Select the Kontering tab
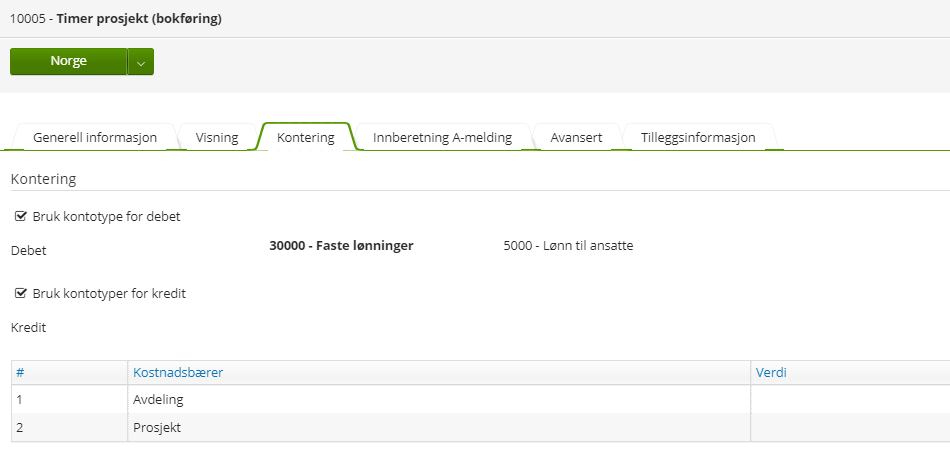 tap(305, 138)
